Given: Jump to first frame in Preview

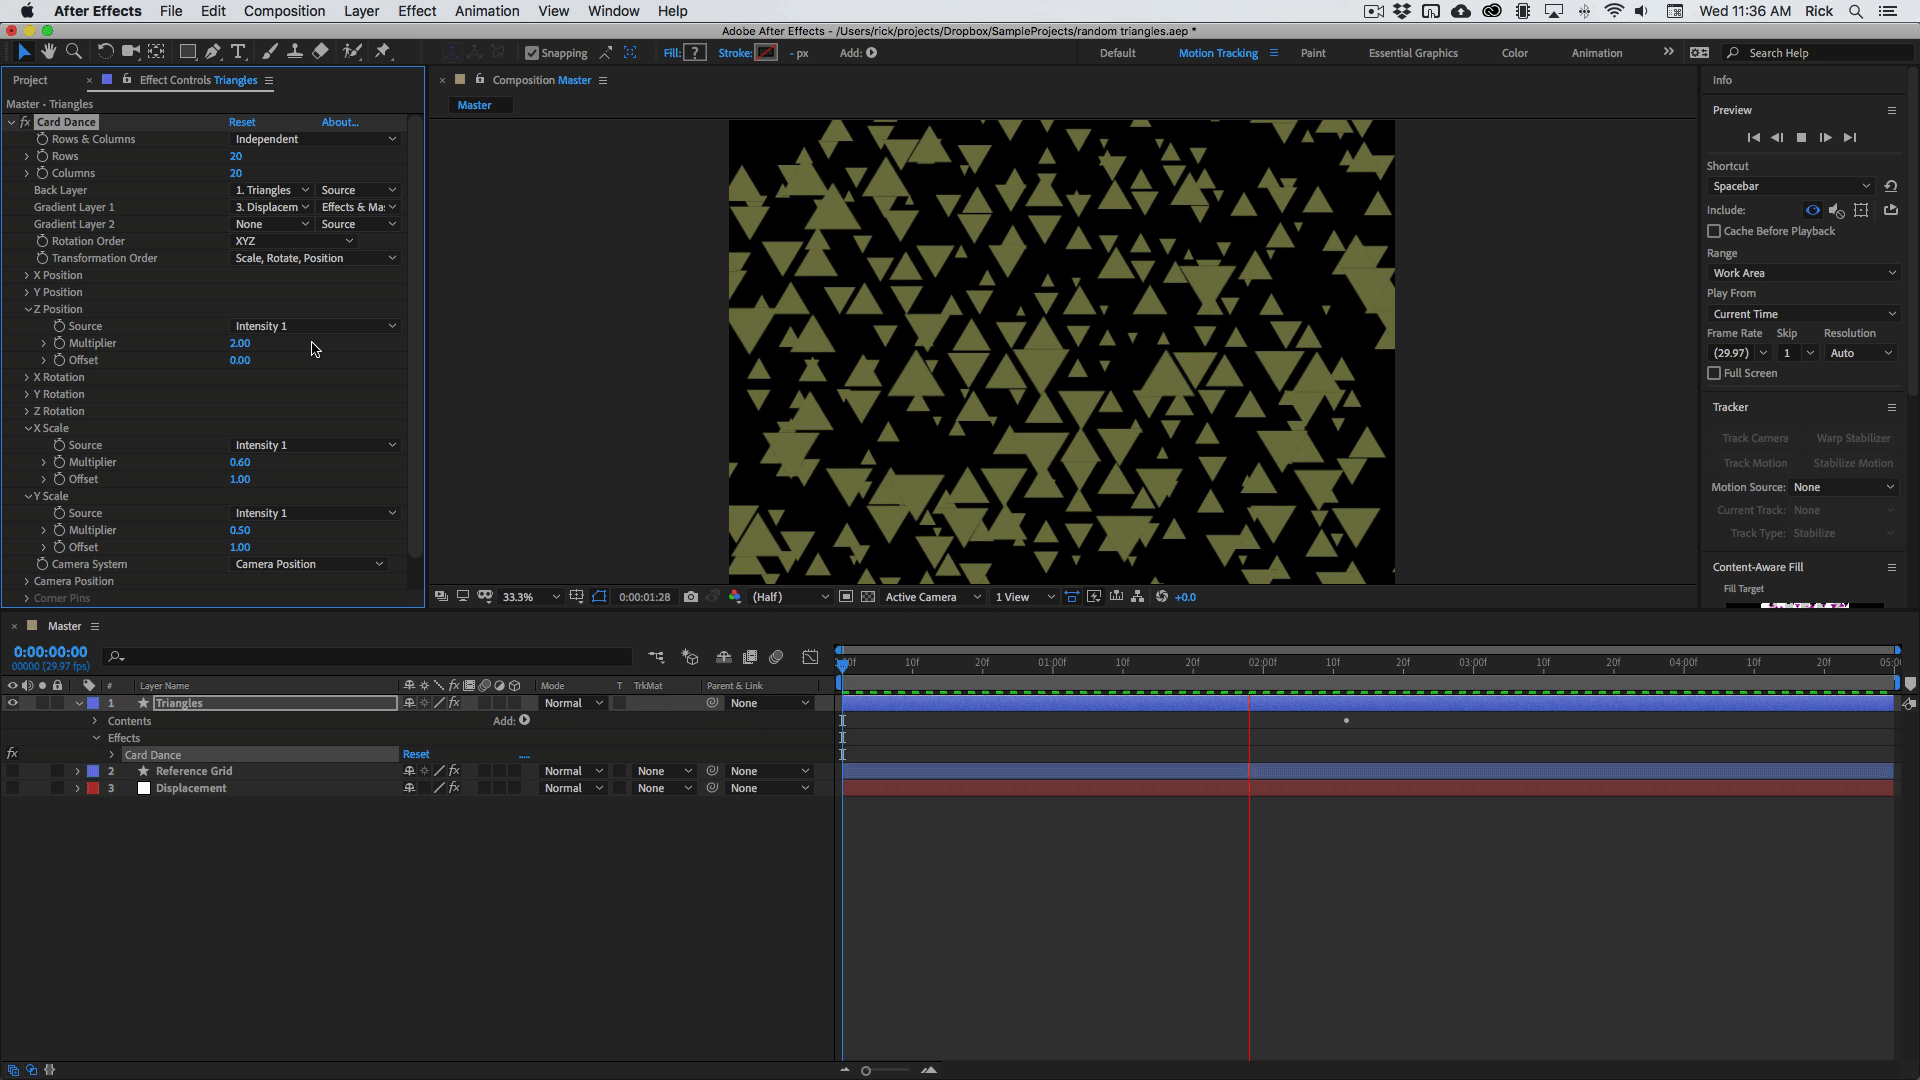Looking at the screenshot, I should (x=1753, y=138).
